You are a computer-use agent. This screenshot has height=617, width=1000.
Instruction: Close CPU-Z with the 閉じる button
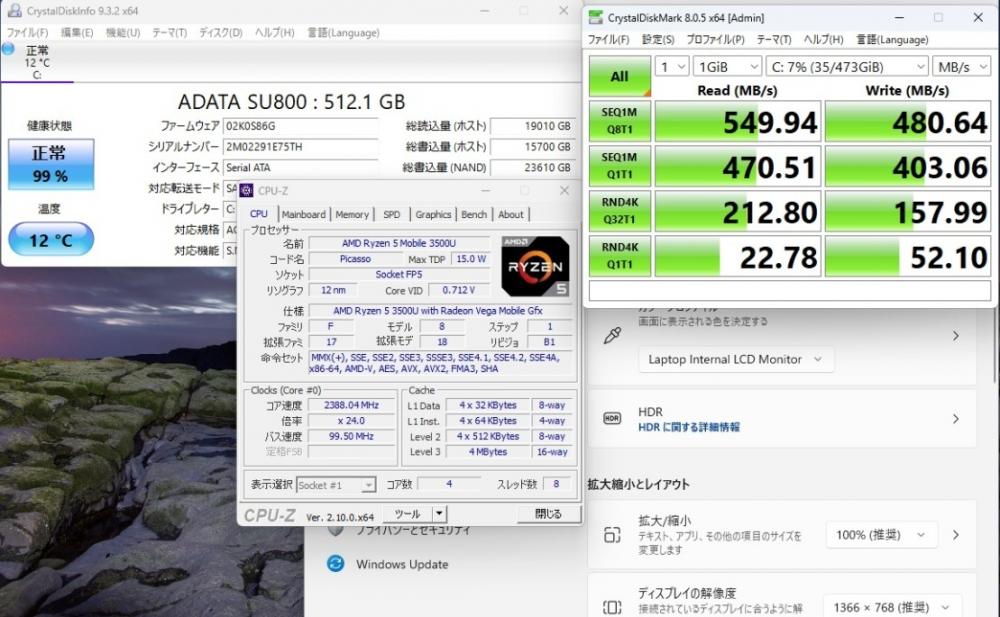click(x=548, y=514)
